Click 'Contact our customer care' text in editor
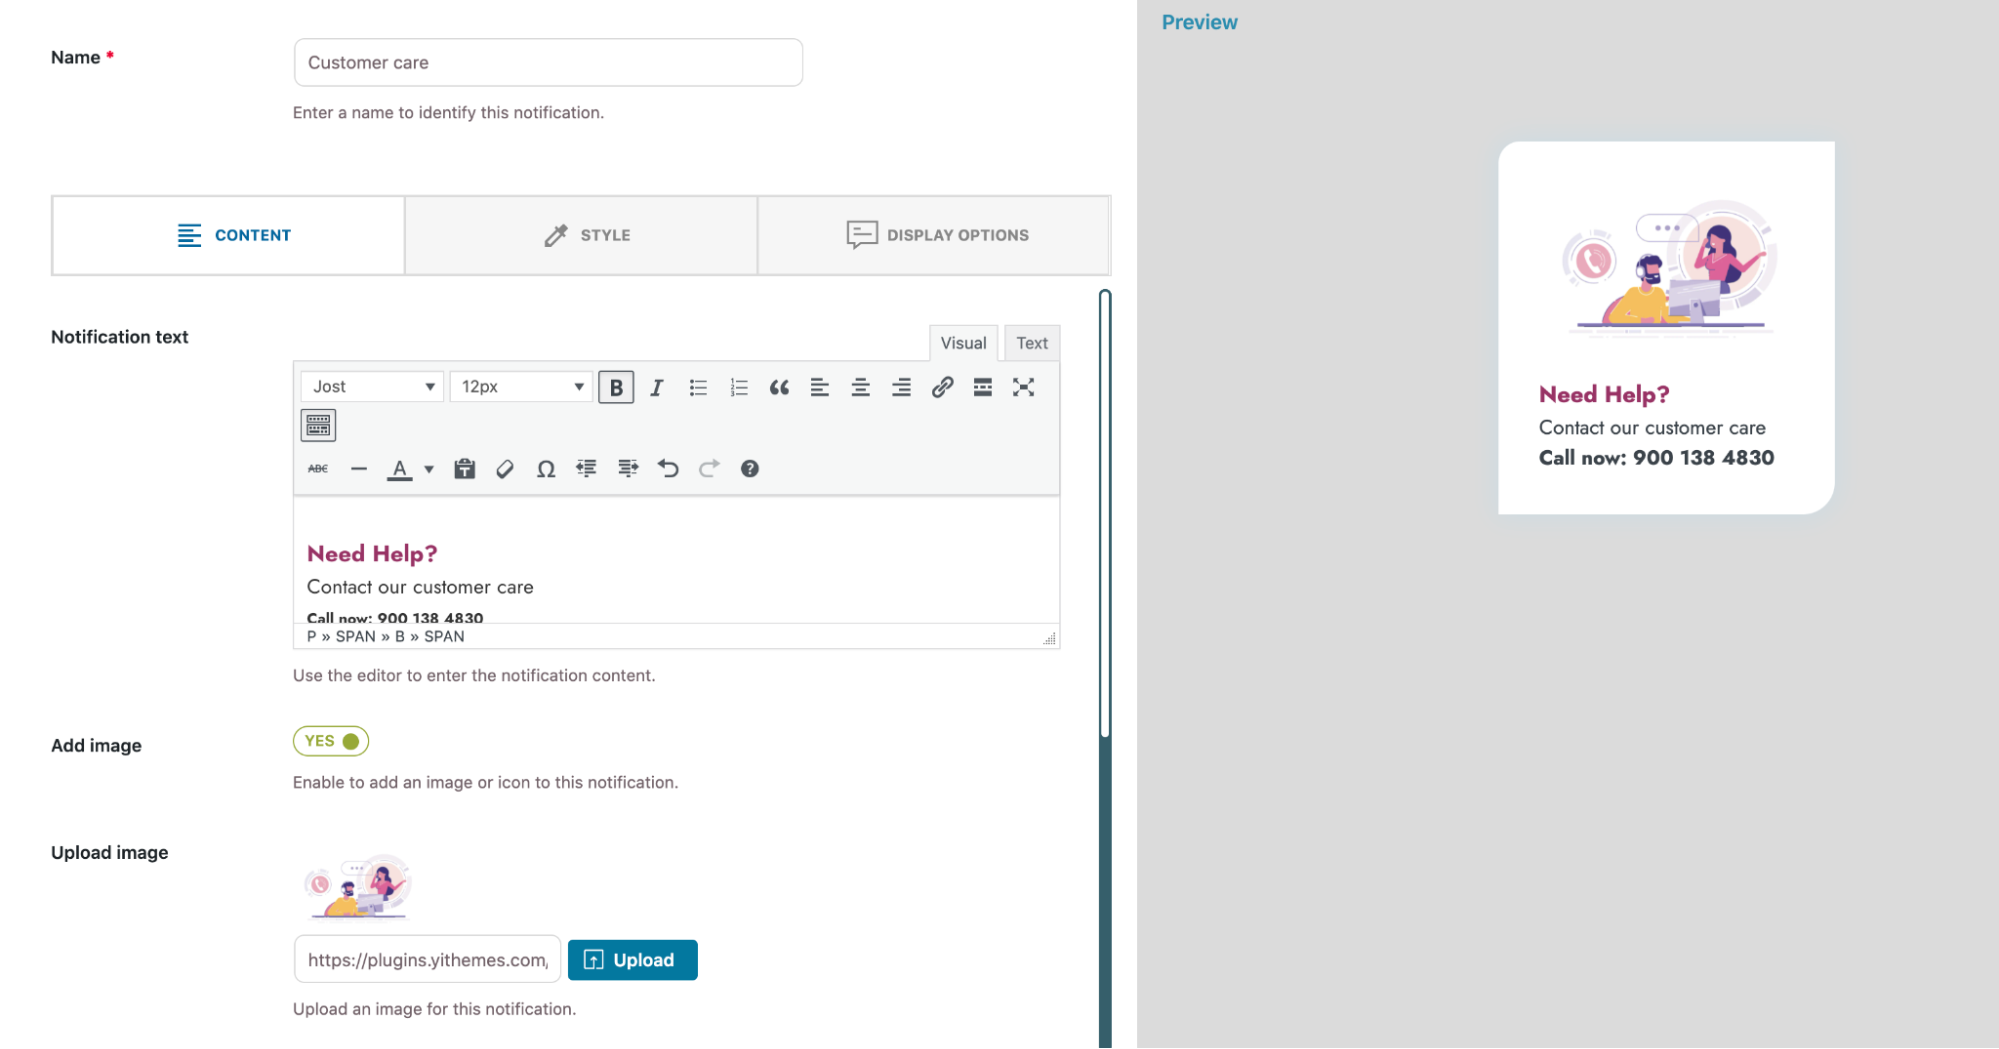The height and width of the screenshot is (1049, 1999). (x=420, y=587)
